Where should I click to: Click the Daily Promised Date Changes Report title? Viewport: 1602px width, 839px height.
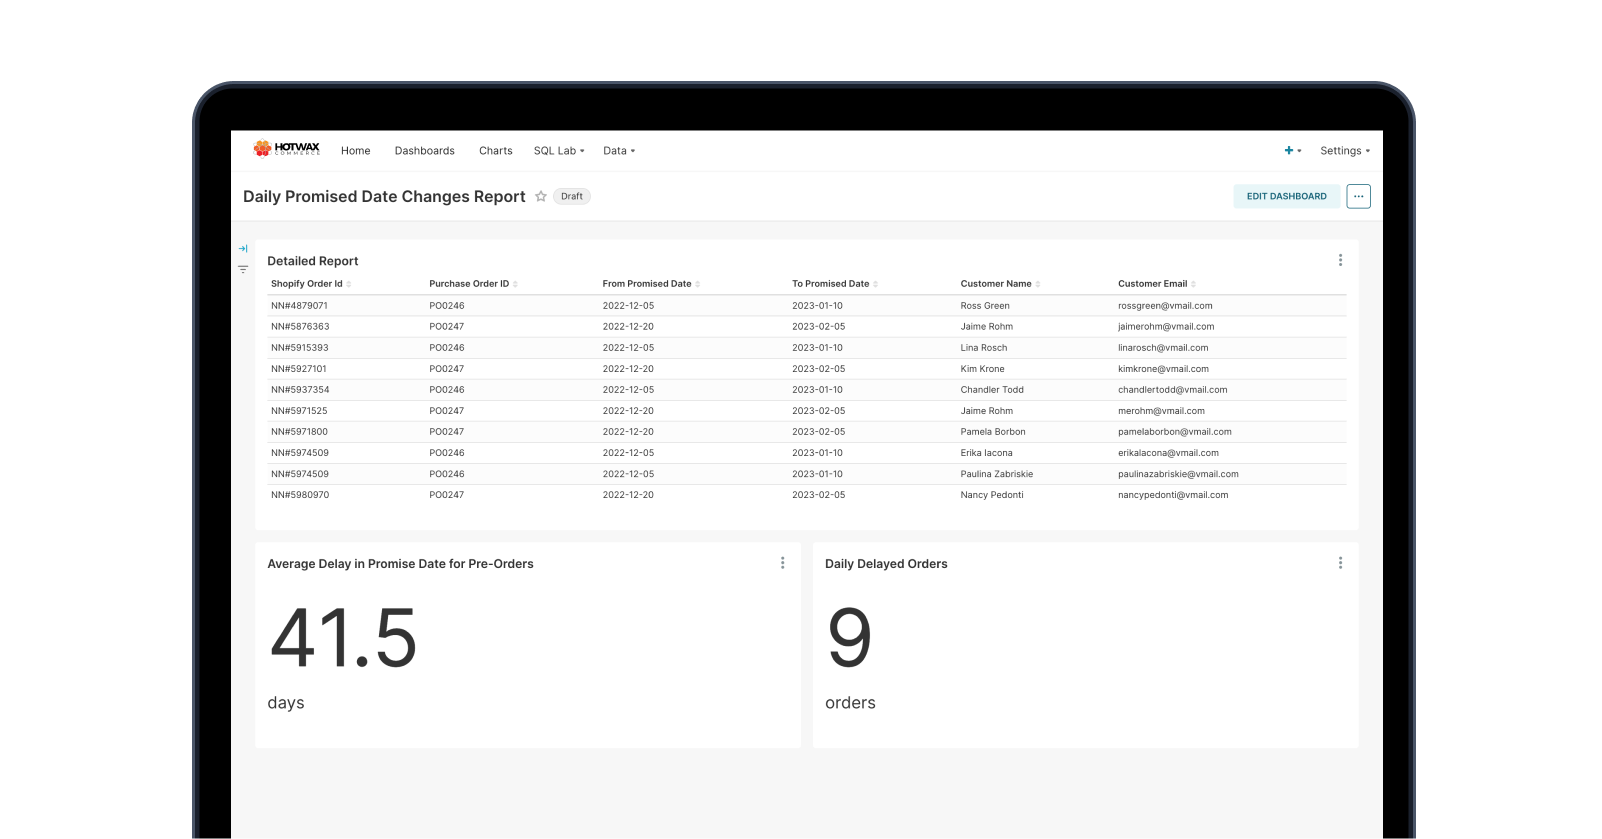pos(384,196)
